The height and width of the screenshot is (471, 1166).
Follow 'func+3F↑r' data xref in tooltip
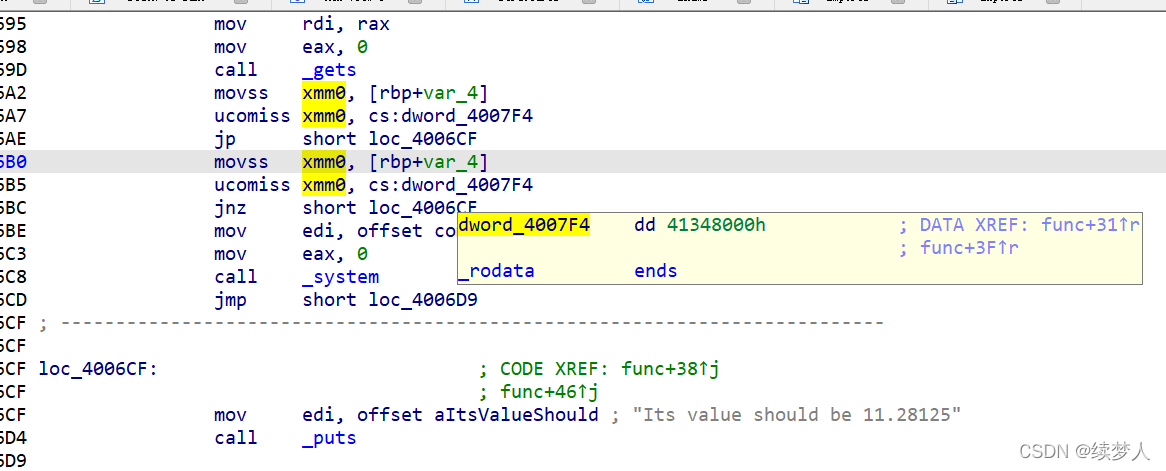[969, 249]
